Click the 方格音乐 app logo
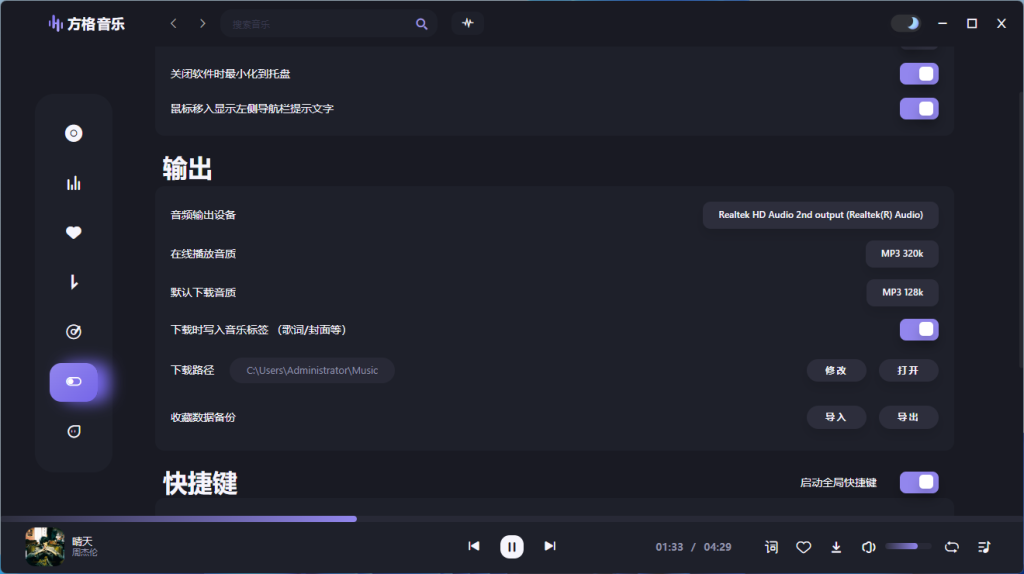This screenshot has width=1024, height=574. click(x=86, y=24)
